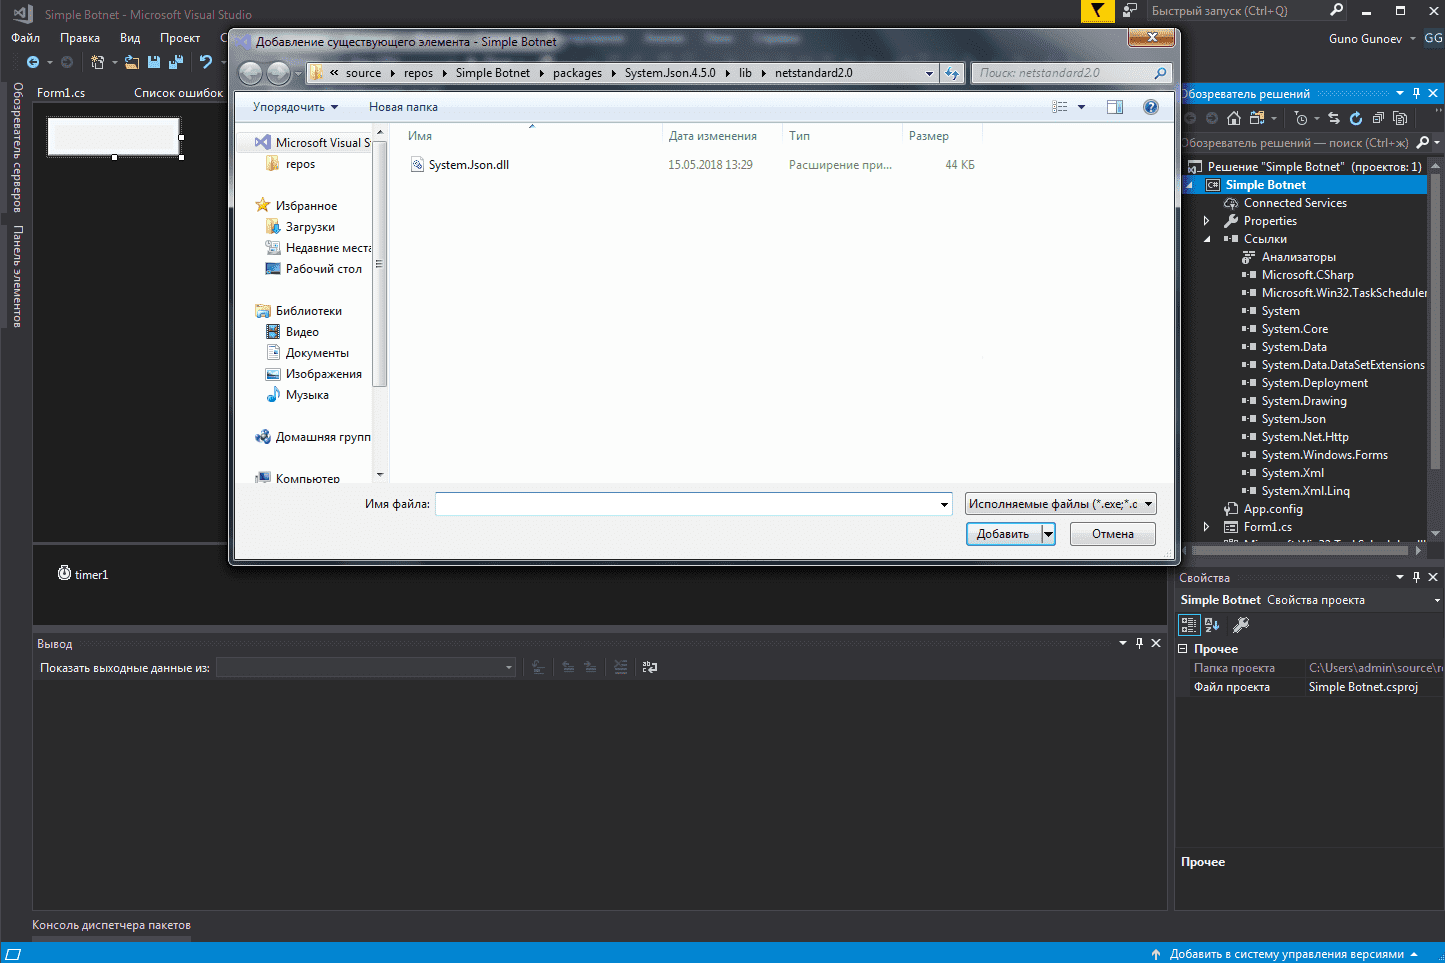Select System.Json reference
The height and width of the screenshot is (963, 1445).
[x=1293, y=419]
